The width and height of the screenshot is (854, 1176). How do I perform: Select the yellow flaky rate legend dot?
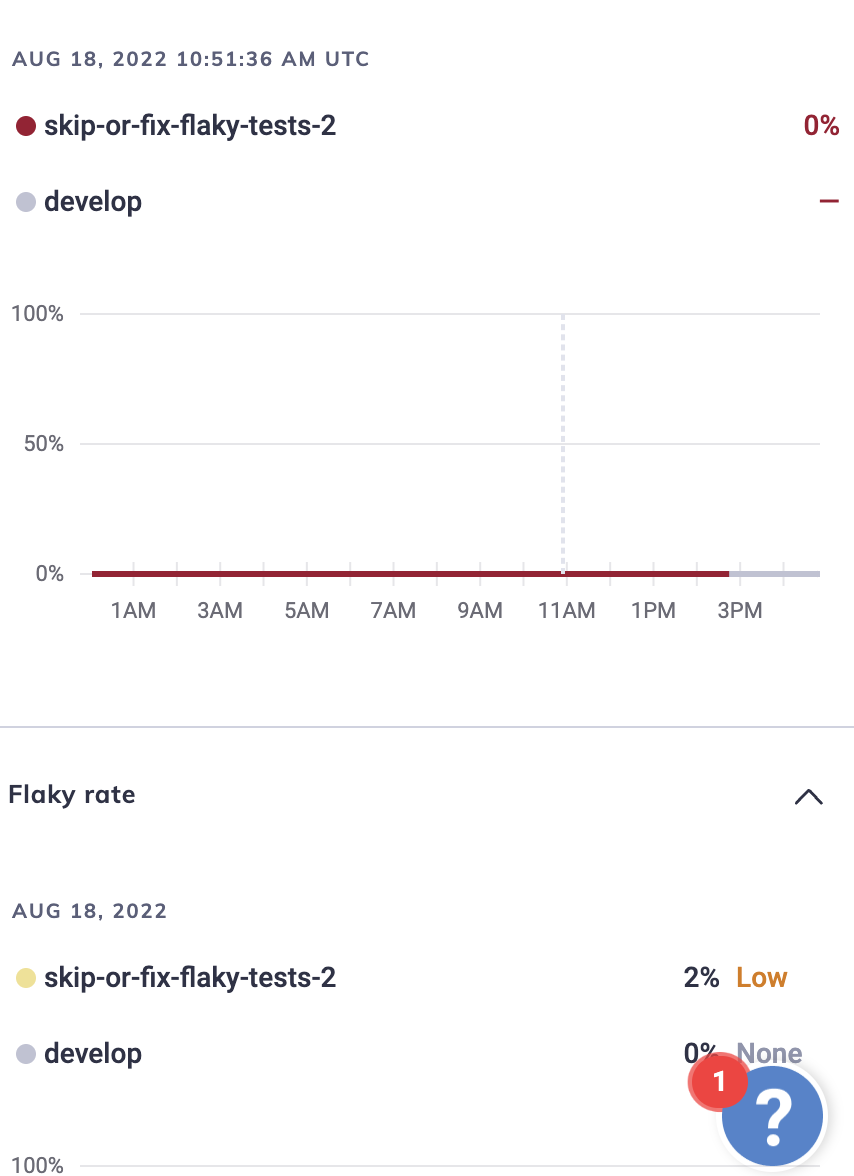26,977
